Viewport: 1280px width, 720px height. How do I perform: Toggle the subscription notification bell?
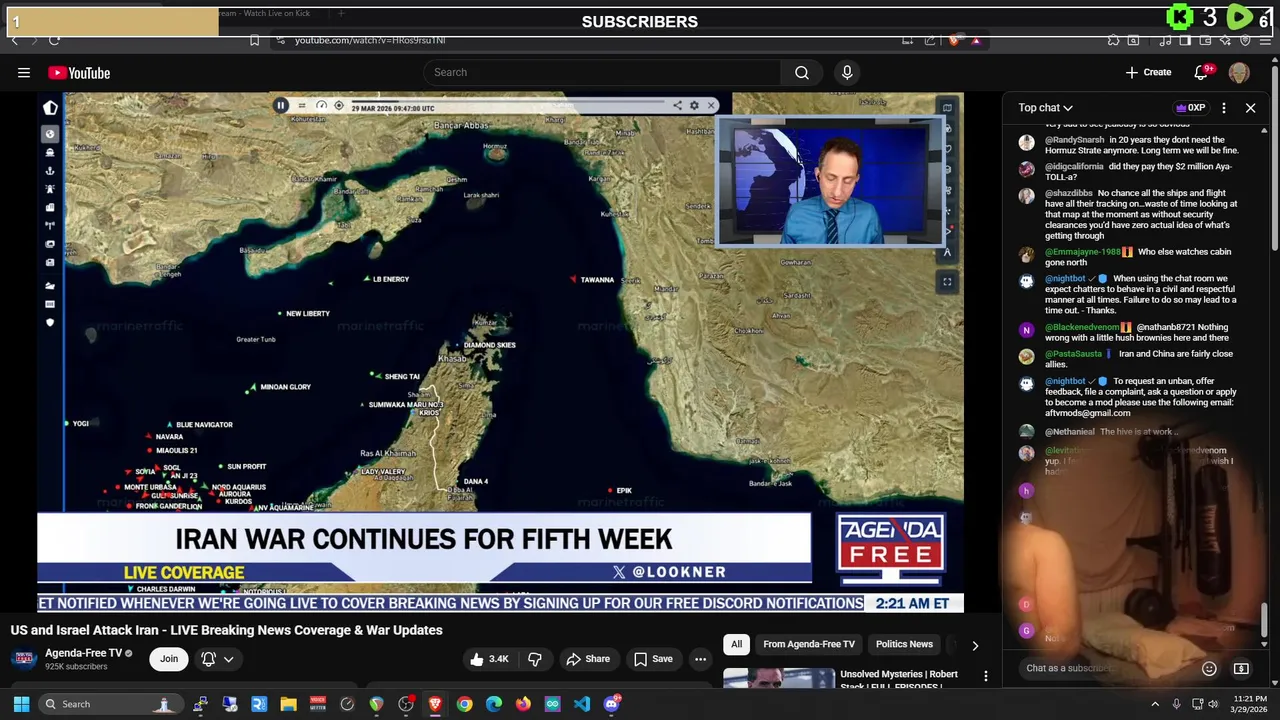tap(208, 659)
